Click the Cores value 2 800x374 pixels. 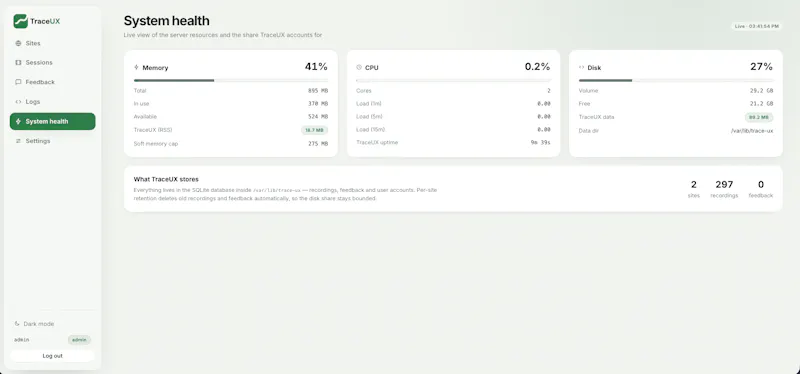point(549,91)
